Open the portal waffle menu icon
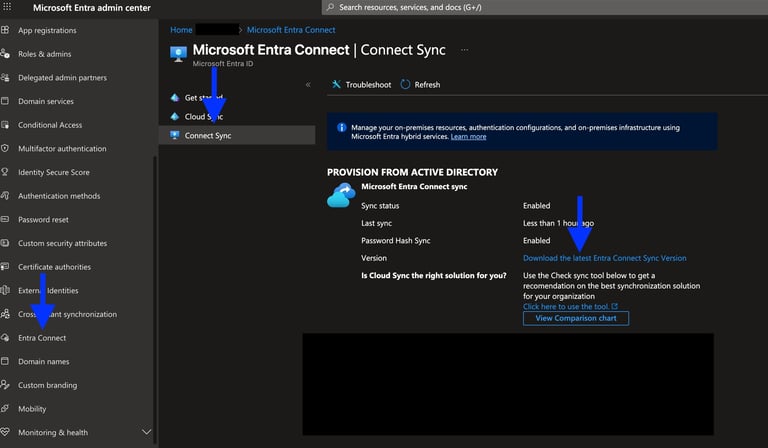This screenshot has width=768, height=448. coord(7,7)
